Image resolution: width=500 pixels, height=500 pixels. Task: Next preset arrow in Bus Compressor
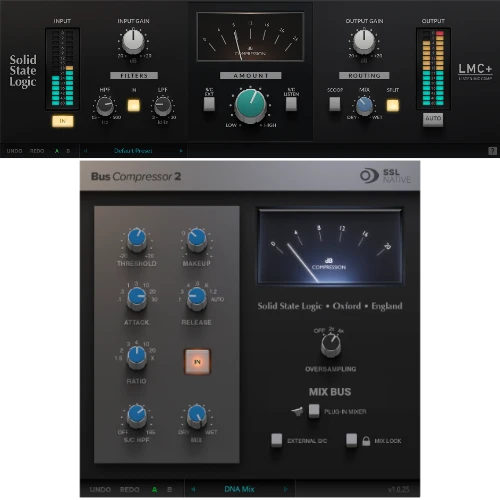click(286, 489)
